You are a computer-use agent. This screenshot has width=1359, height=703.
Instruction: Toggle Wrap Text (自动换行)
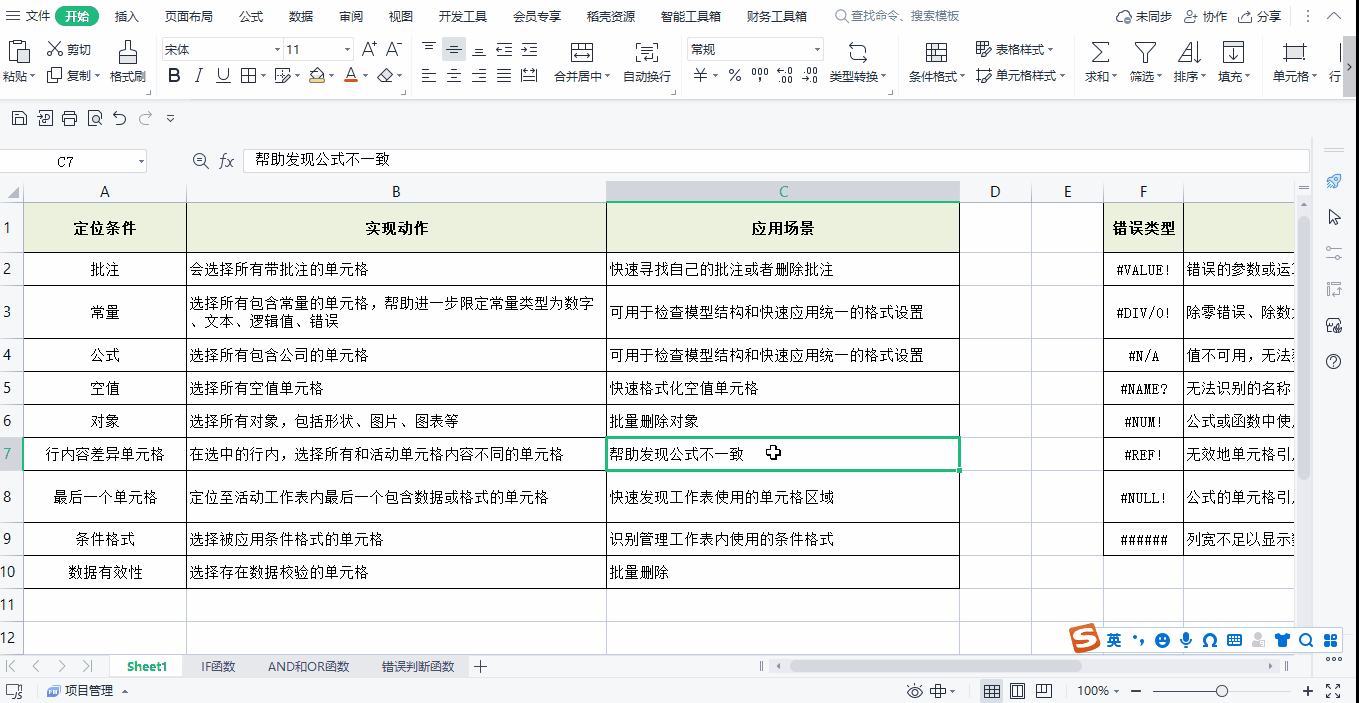pos(647,61)
